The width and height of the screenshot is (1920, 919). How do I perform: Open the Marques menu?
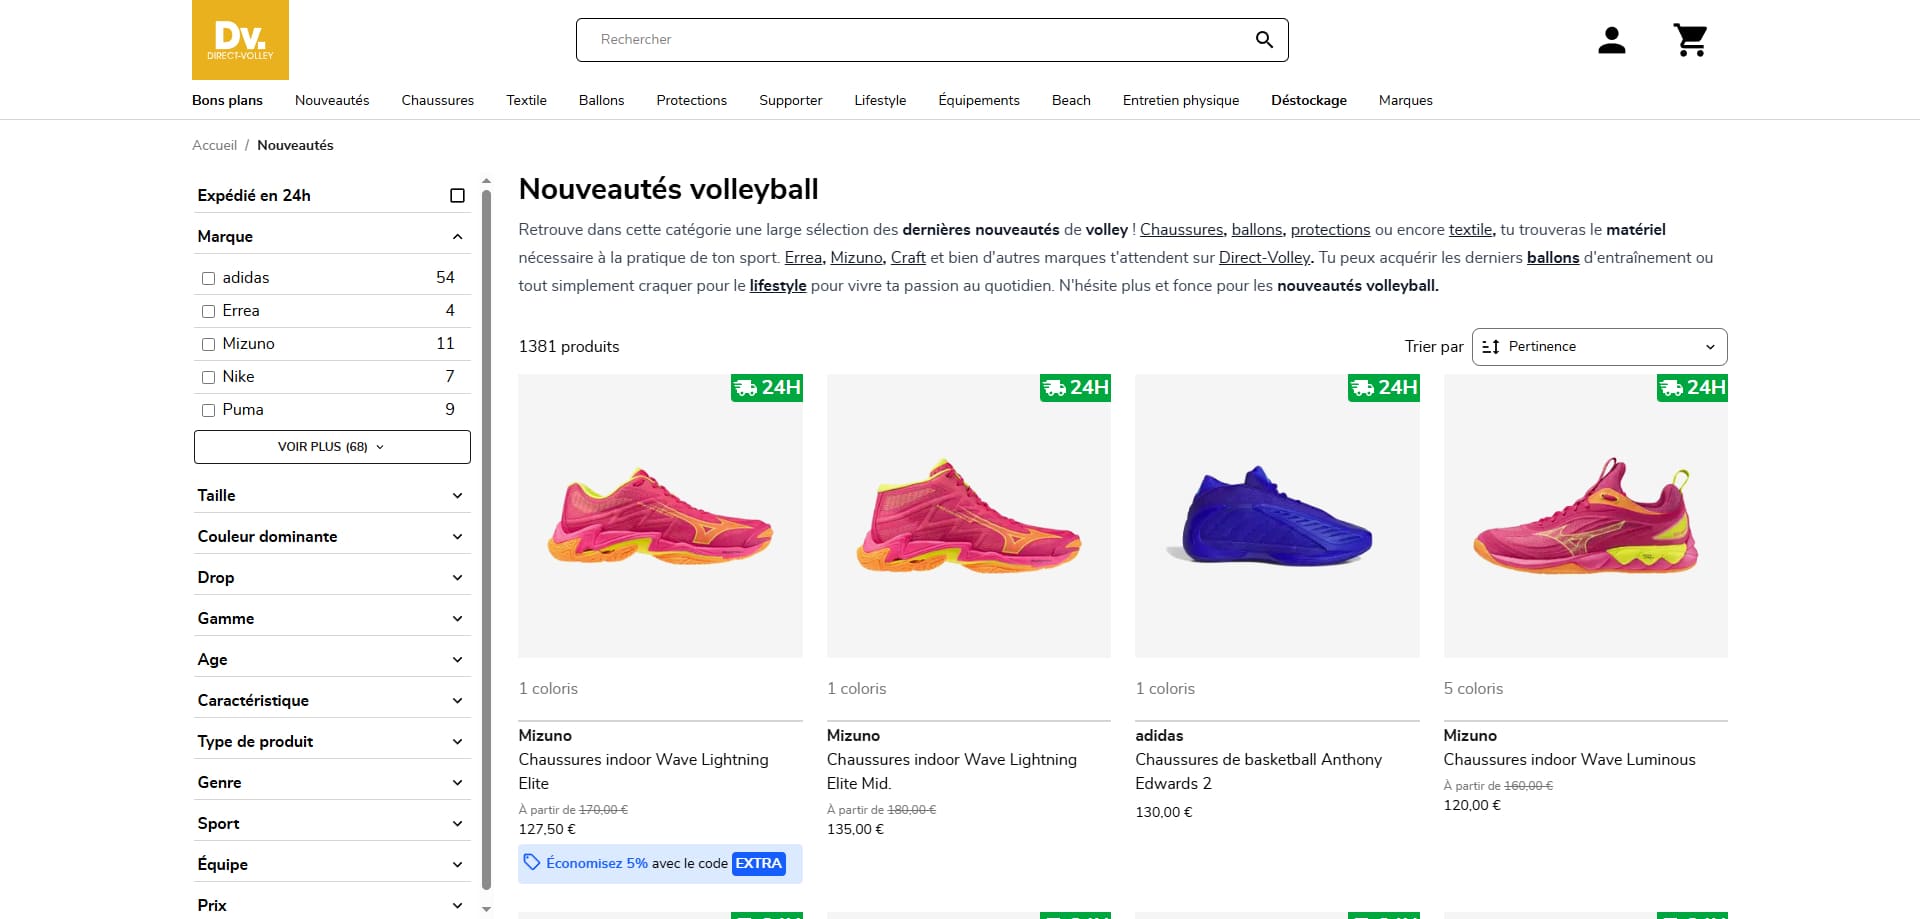[1406, 100]
